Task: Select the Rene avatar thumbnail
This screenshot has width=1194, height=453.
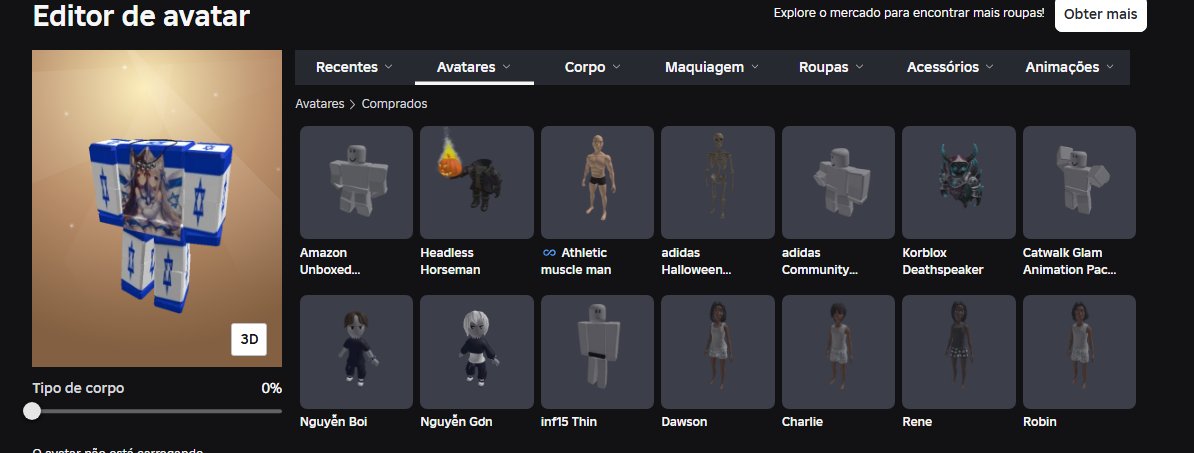Action: pos(959,352)
